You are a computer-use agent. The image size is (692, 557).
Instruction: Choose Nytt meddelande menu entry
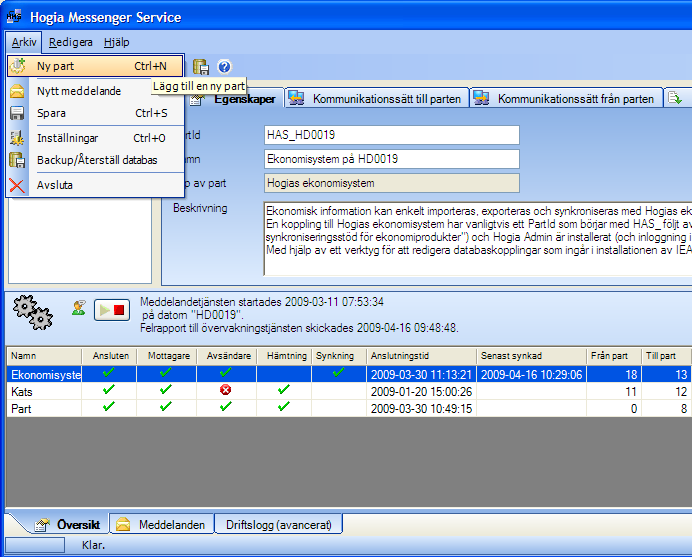(95, 91)
